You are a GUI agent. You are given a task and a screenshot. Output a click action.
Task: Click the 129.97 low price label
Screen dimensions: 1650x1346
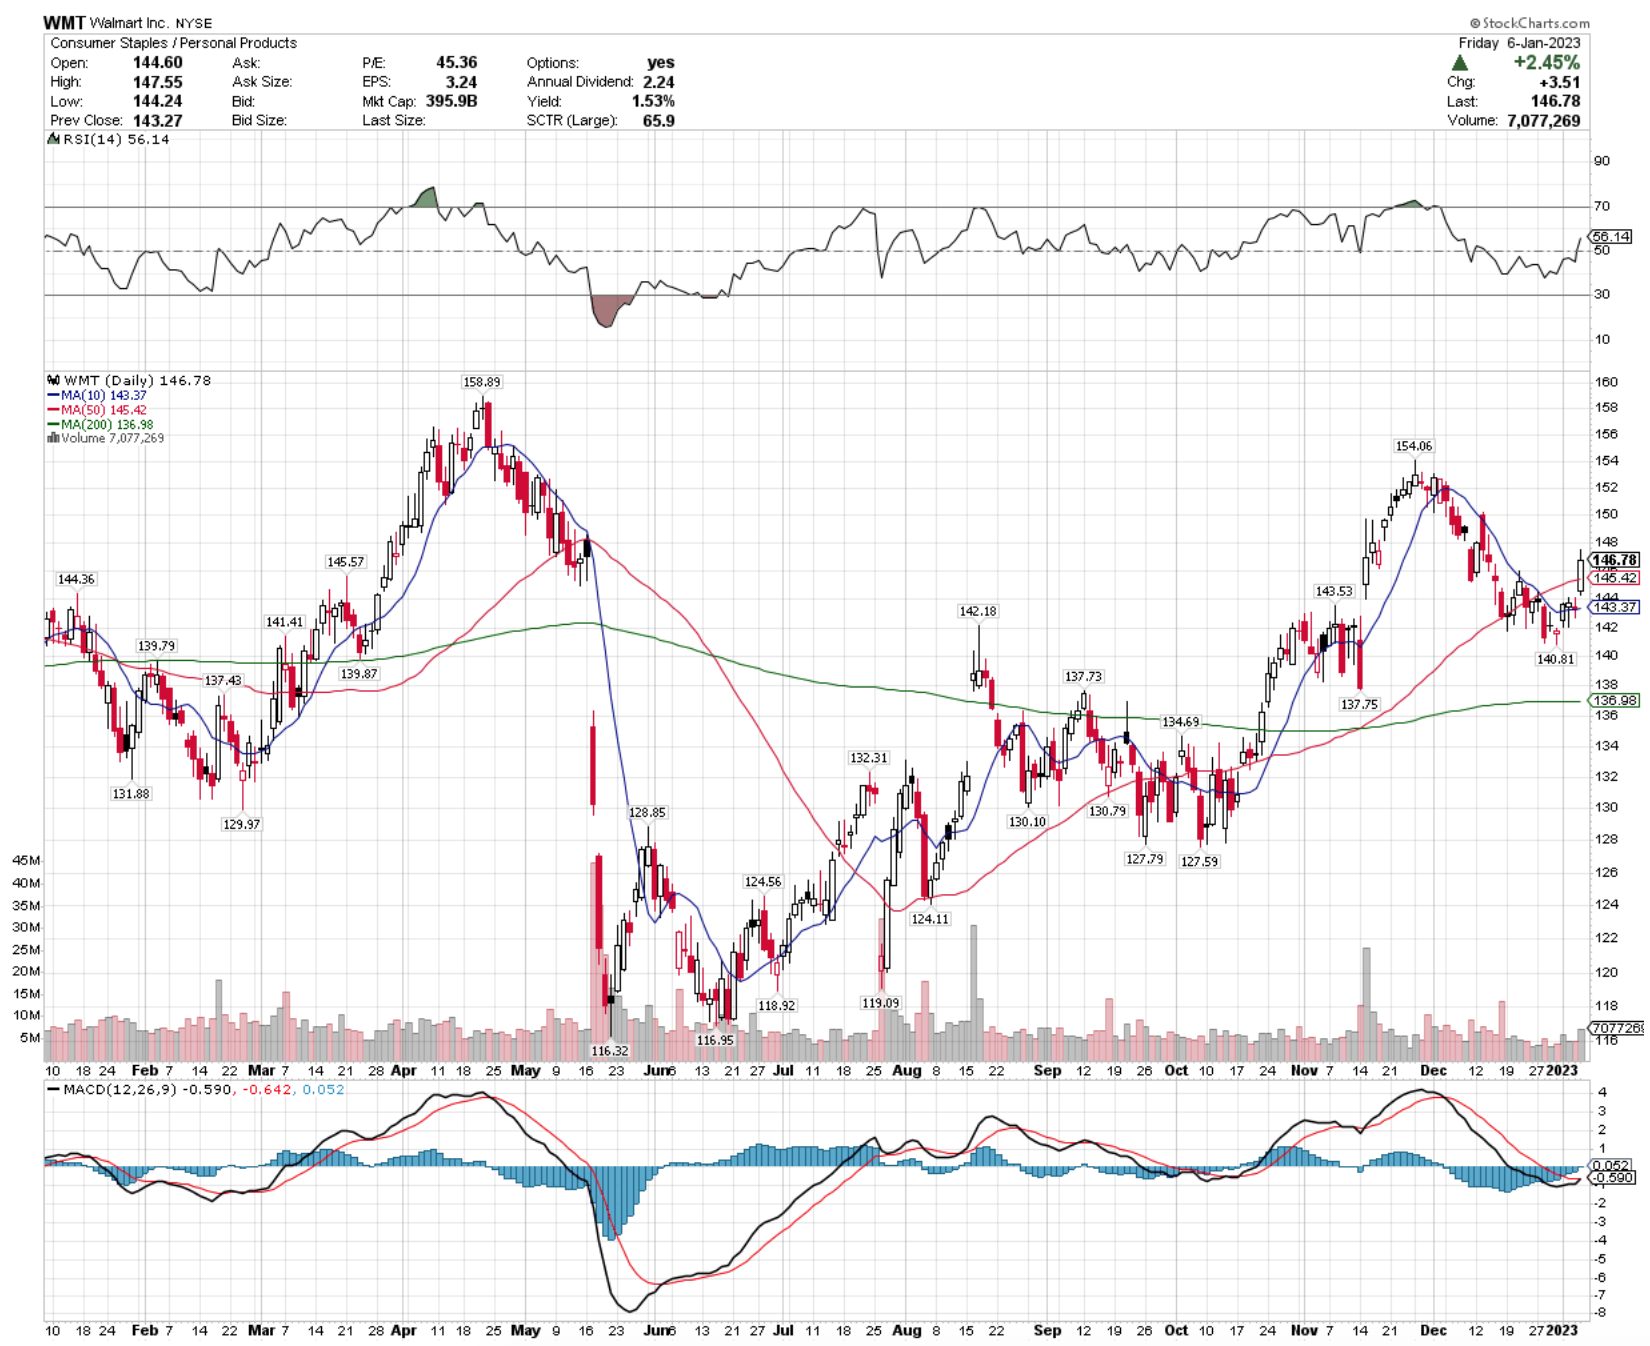pos(241,824)
